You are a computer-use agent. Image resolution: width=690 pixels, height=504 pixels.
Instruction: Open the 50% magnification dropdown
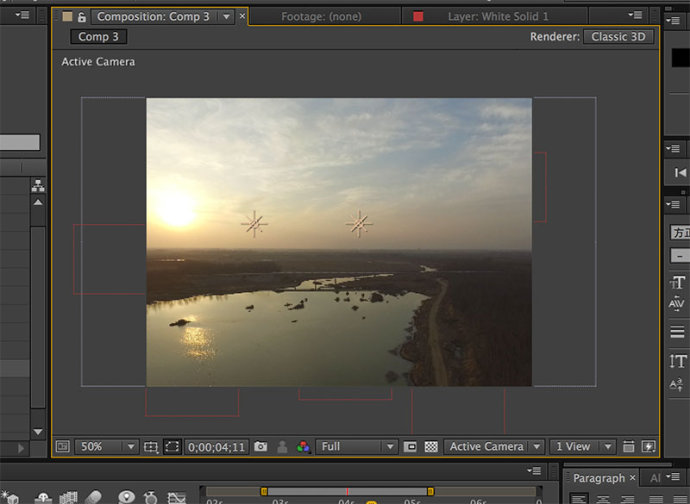click(106, 447)
